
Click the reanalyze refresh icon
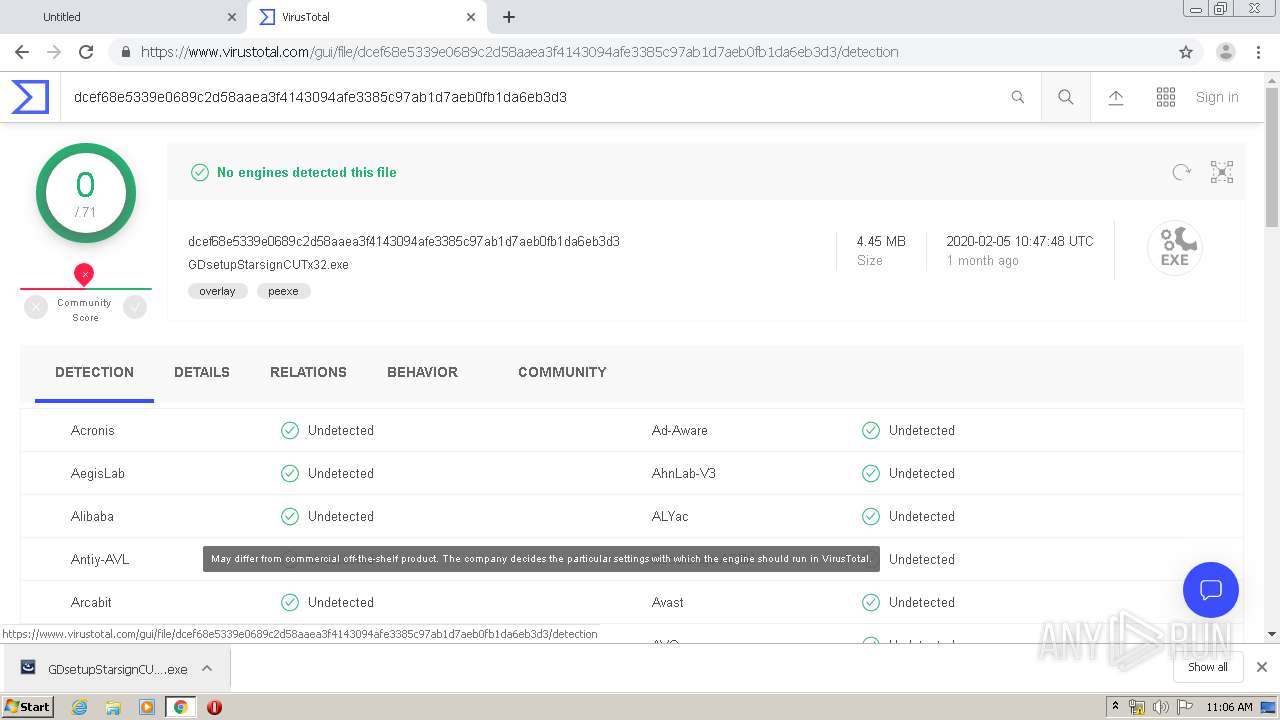point(1181,172)
